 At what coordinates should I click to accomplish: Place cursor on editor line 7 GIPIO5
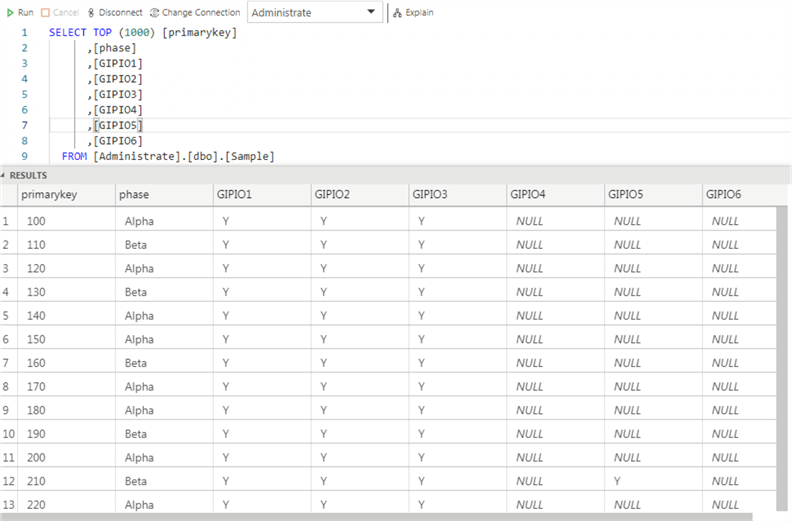click(x=118, y=125)
